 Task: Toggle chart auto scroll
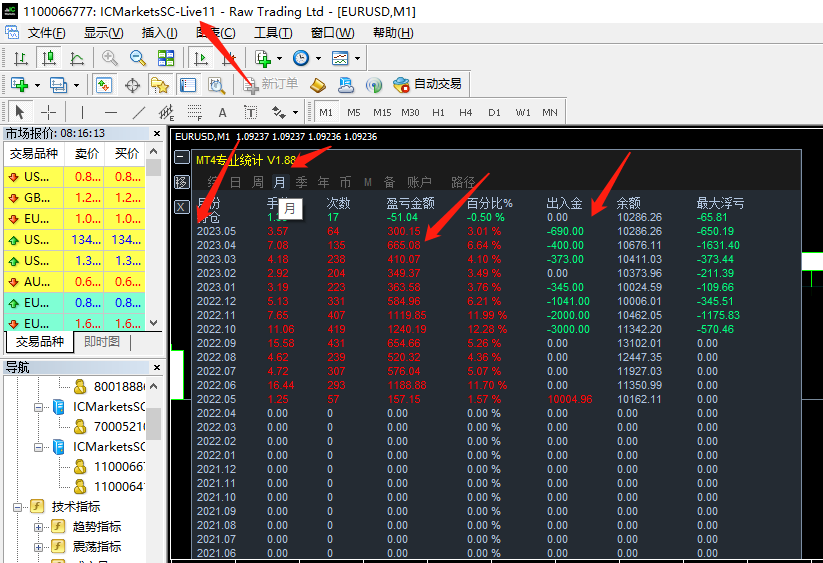(200, 58)
